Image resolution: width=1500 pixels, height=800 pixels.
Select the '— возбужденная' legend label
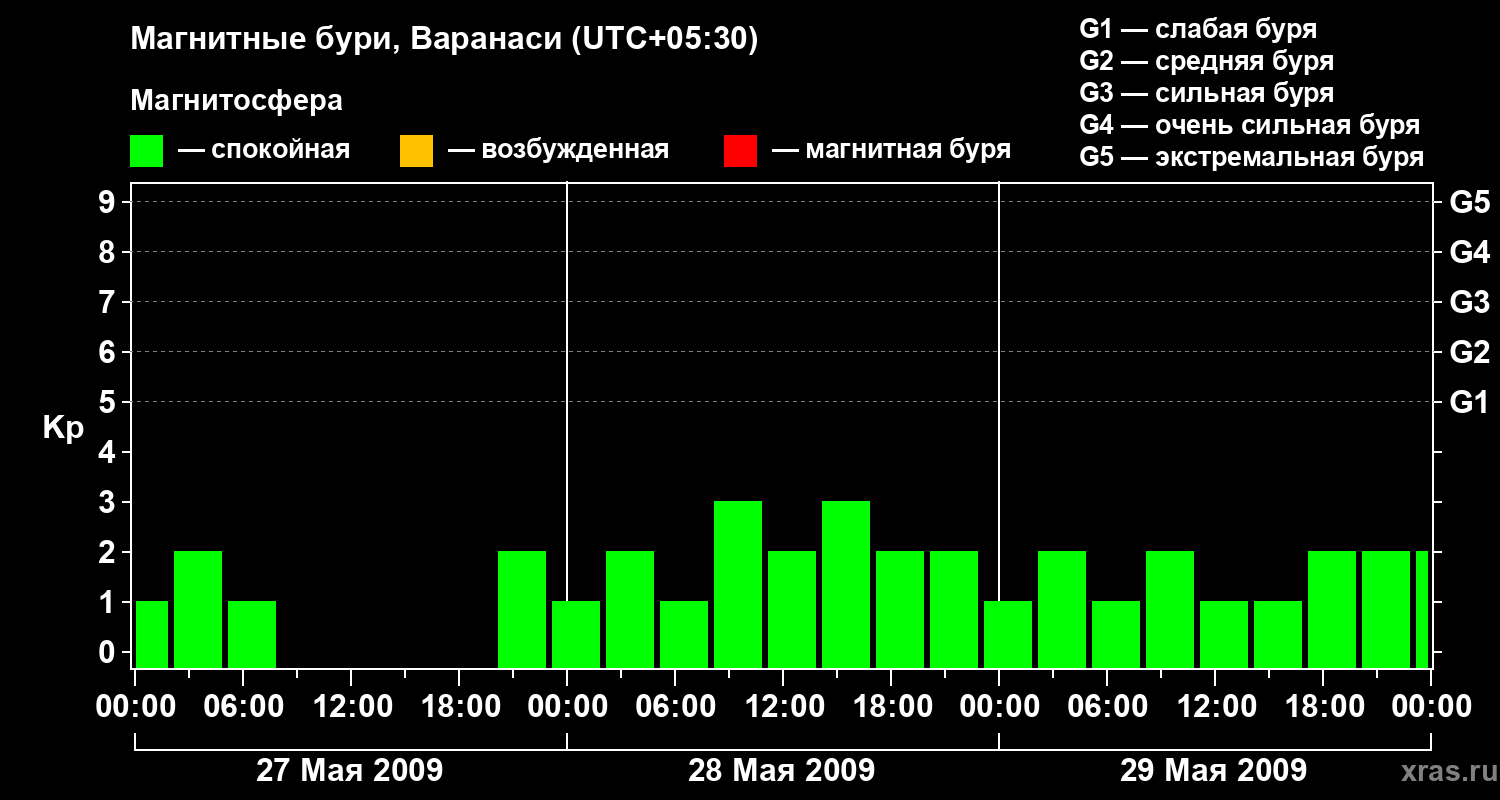558,150
